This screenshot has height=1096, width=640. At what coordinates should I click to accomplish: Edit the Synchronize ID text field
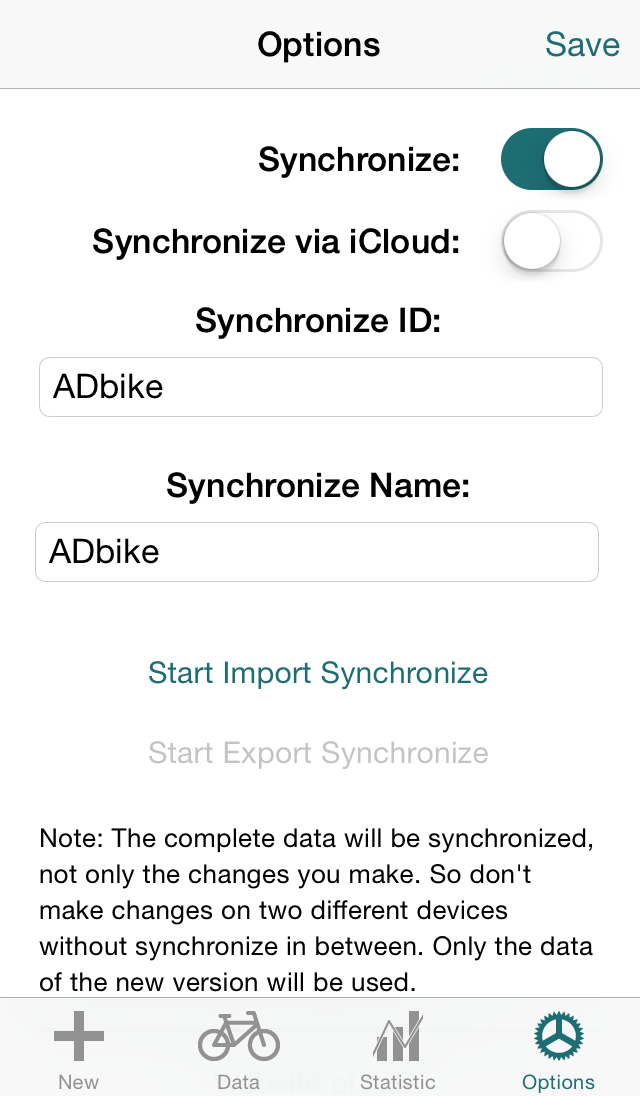[321, 387]
